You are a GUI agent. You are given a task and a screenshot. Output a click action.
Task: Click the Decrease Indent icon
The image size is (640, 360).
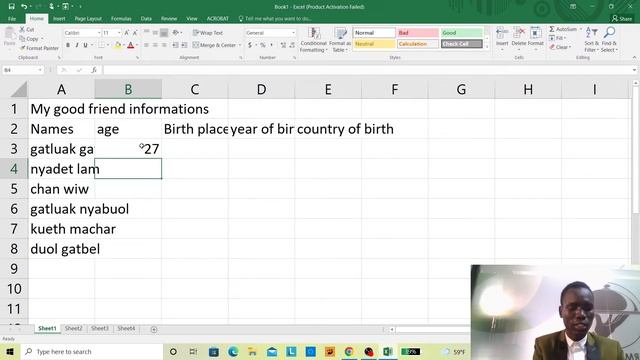pos(175,45)
